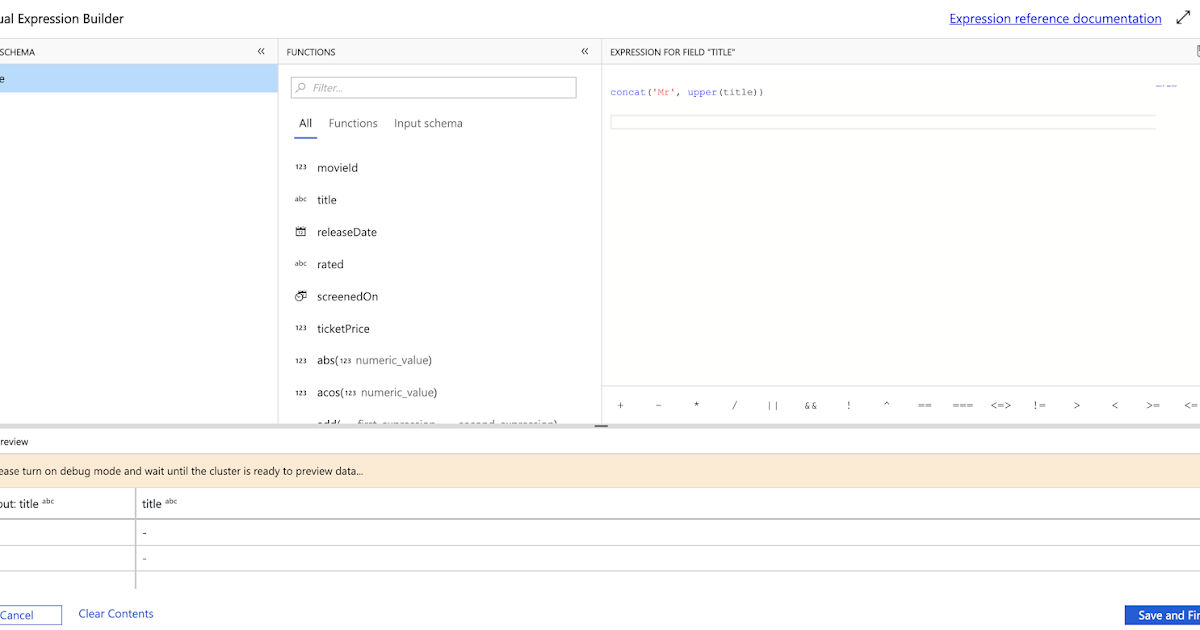Image resolution: width=1200 pixels, height=630 pixels.
Task: Open fullscreen with the expand arrows icon
Action: tap(1184, 17)
